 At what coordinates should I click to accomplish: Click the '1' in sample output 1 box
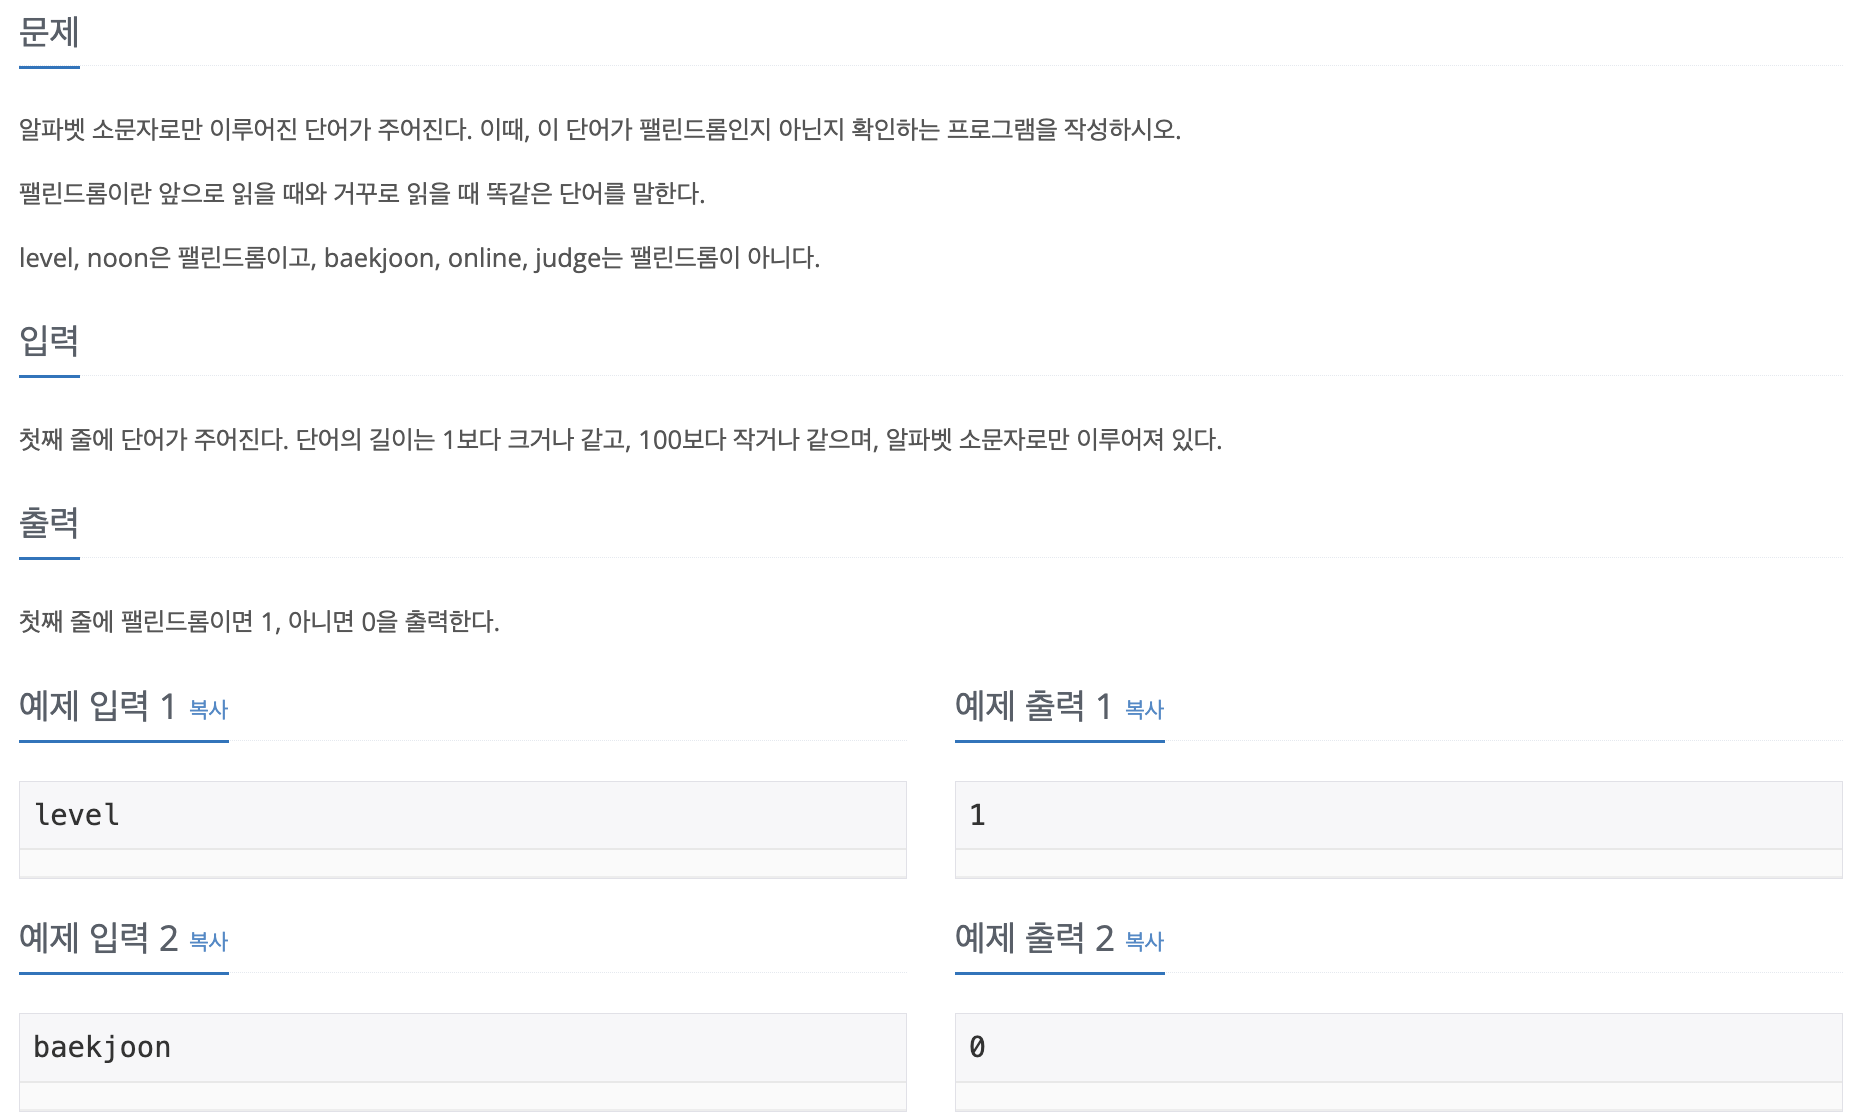pos(975,815)
